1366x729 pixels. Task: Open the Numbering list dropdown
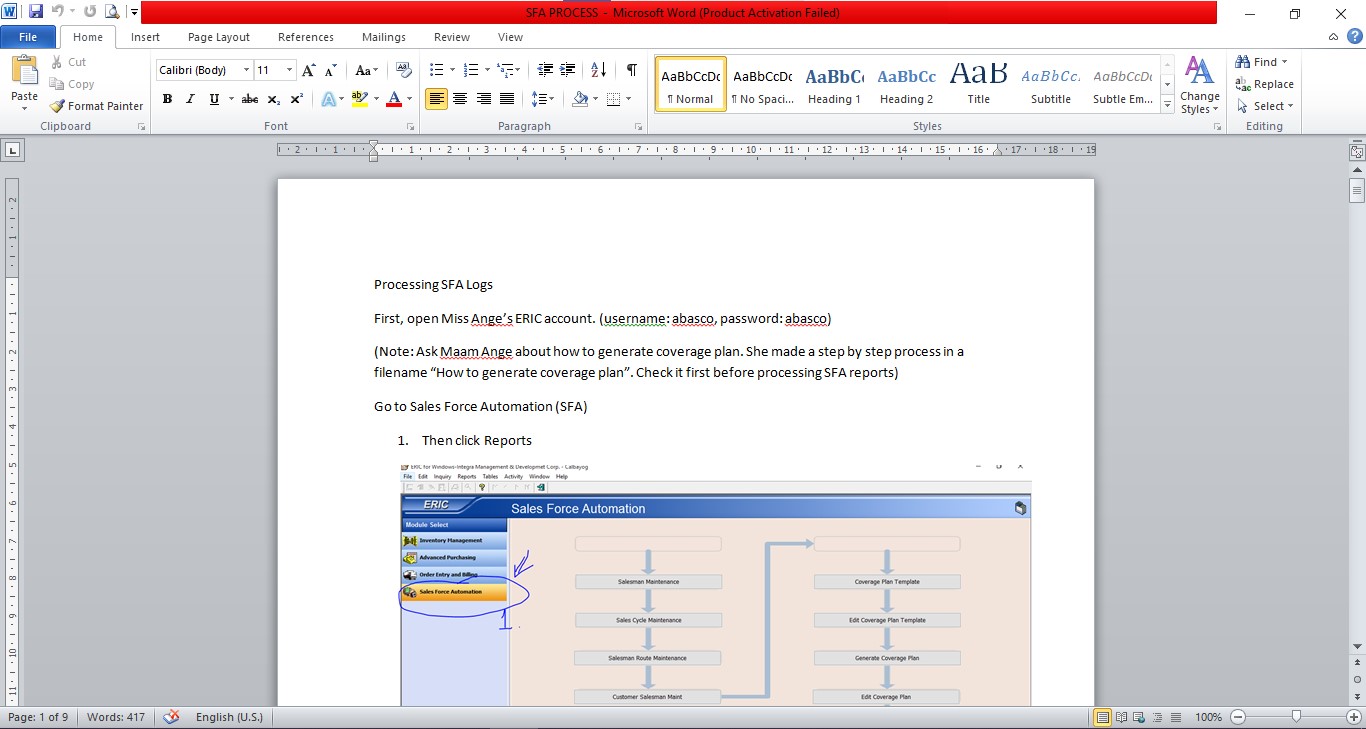click(x=487, y=70)
